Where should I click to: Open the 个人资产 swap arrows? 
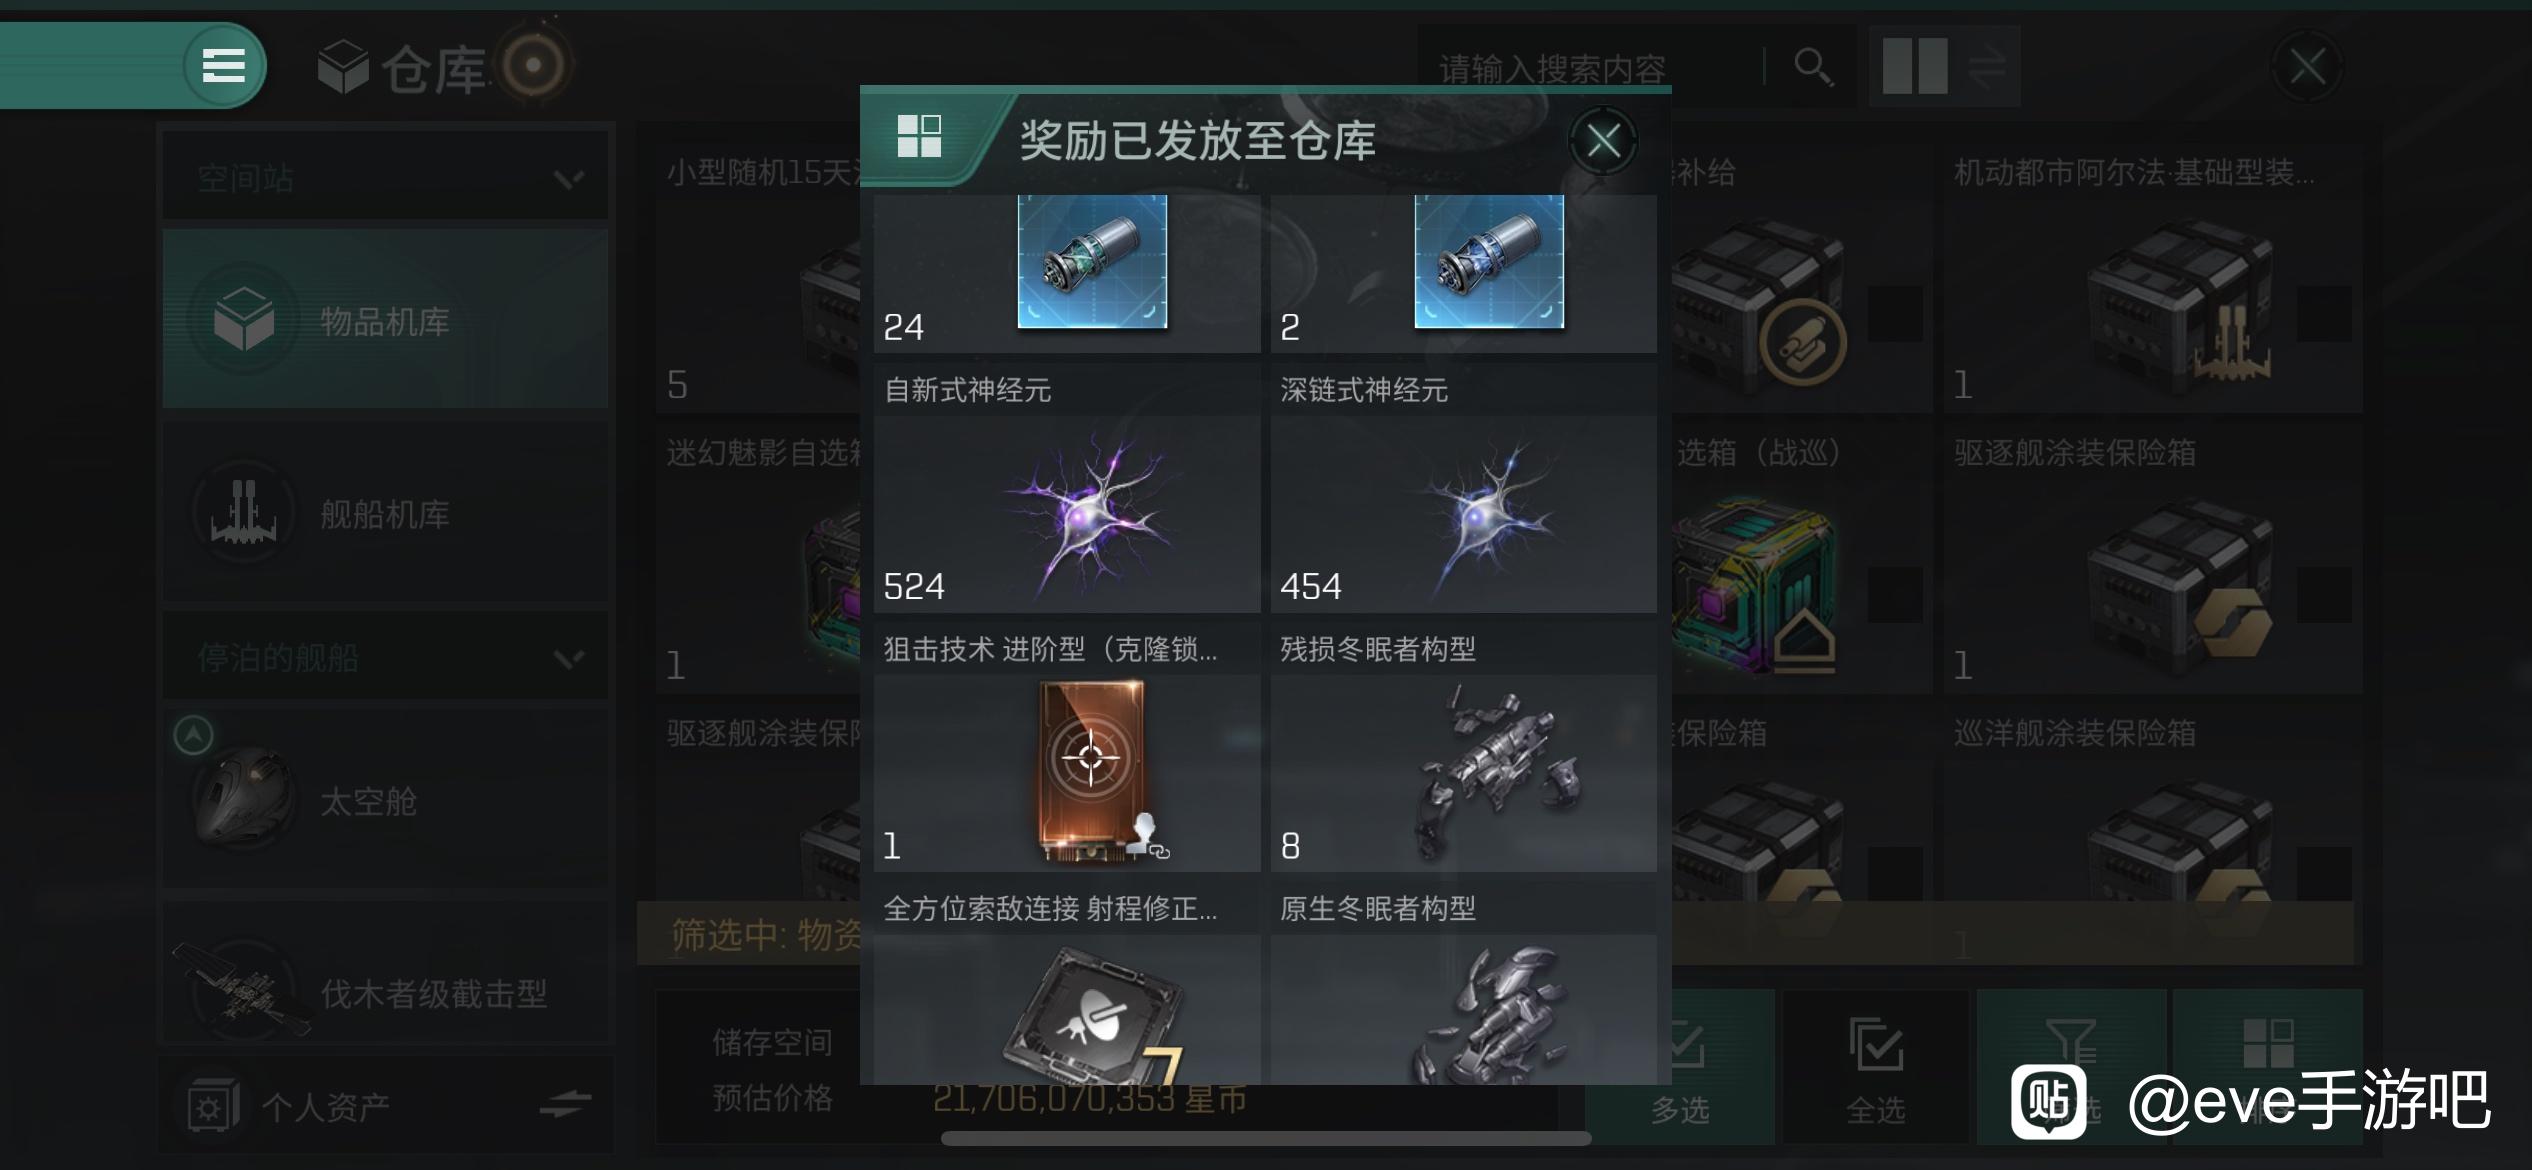(x=565, y=1105)
